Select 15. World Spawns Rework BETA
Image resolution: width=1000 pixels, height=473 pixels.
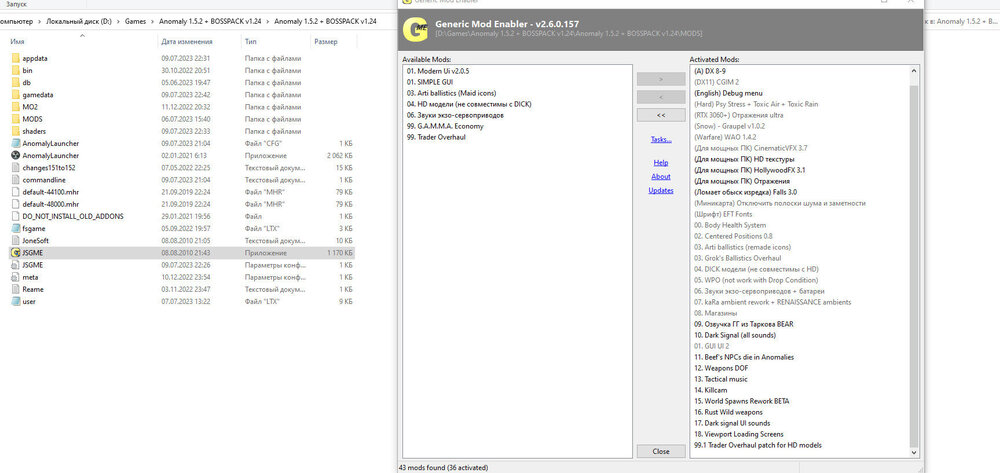[741, 401]
